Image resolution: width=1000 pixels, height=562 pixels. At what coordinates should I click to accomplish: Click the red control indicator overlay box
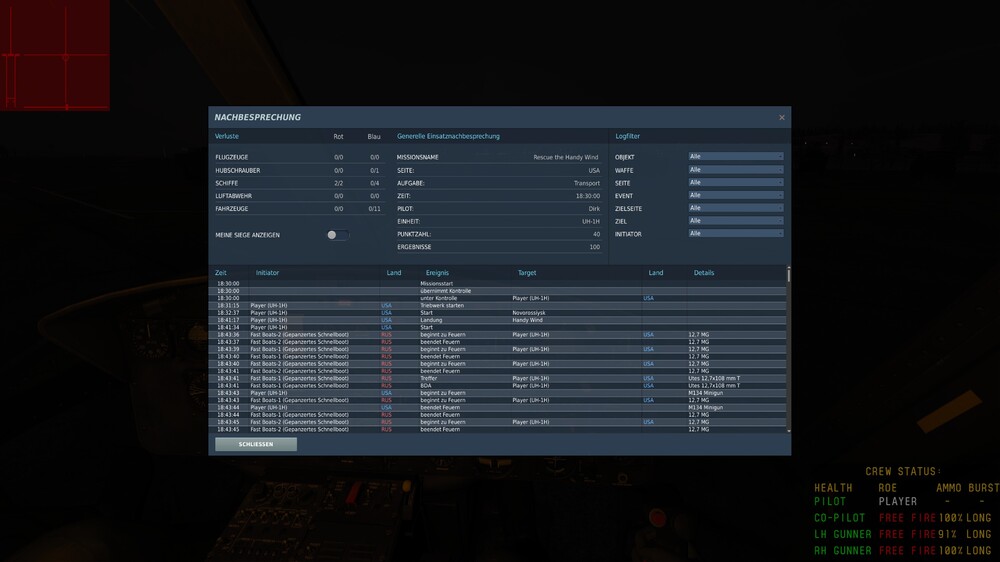coord(55,55)
